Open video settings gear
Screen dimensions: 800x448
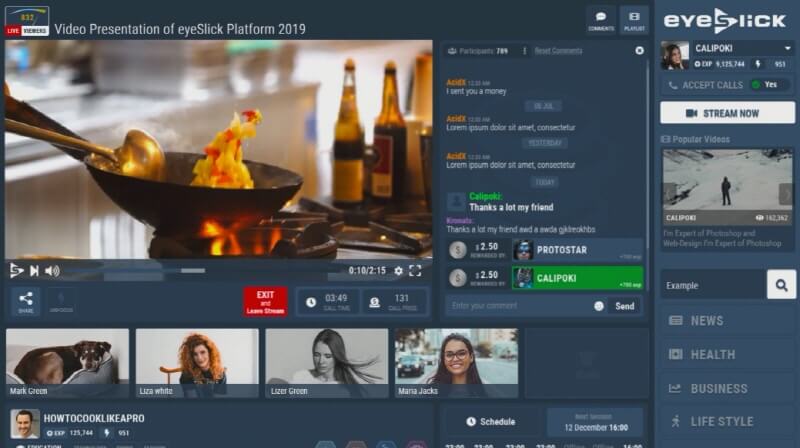pyautogui.click(x=398, y=271)
